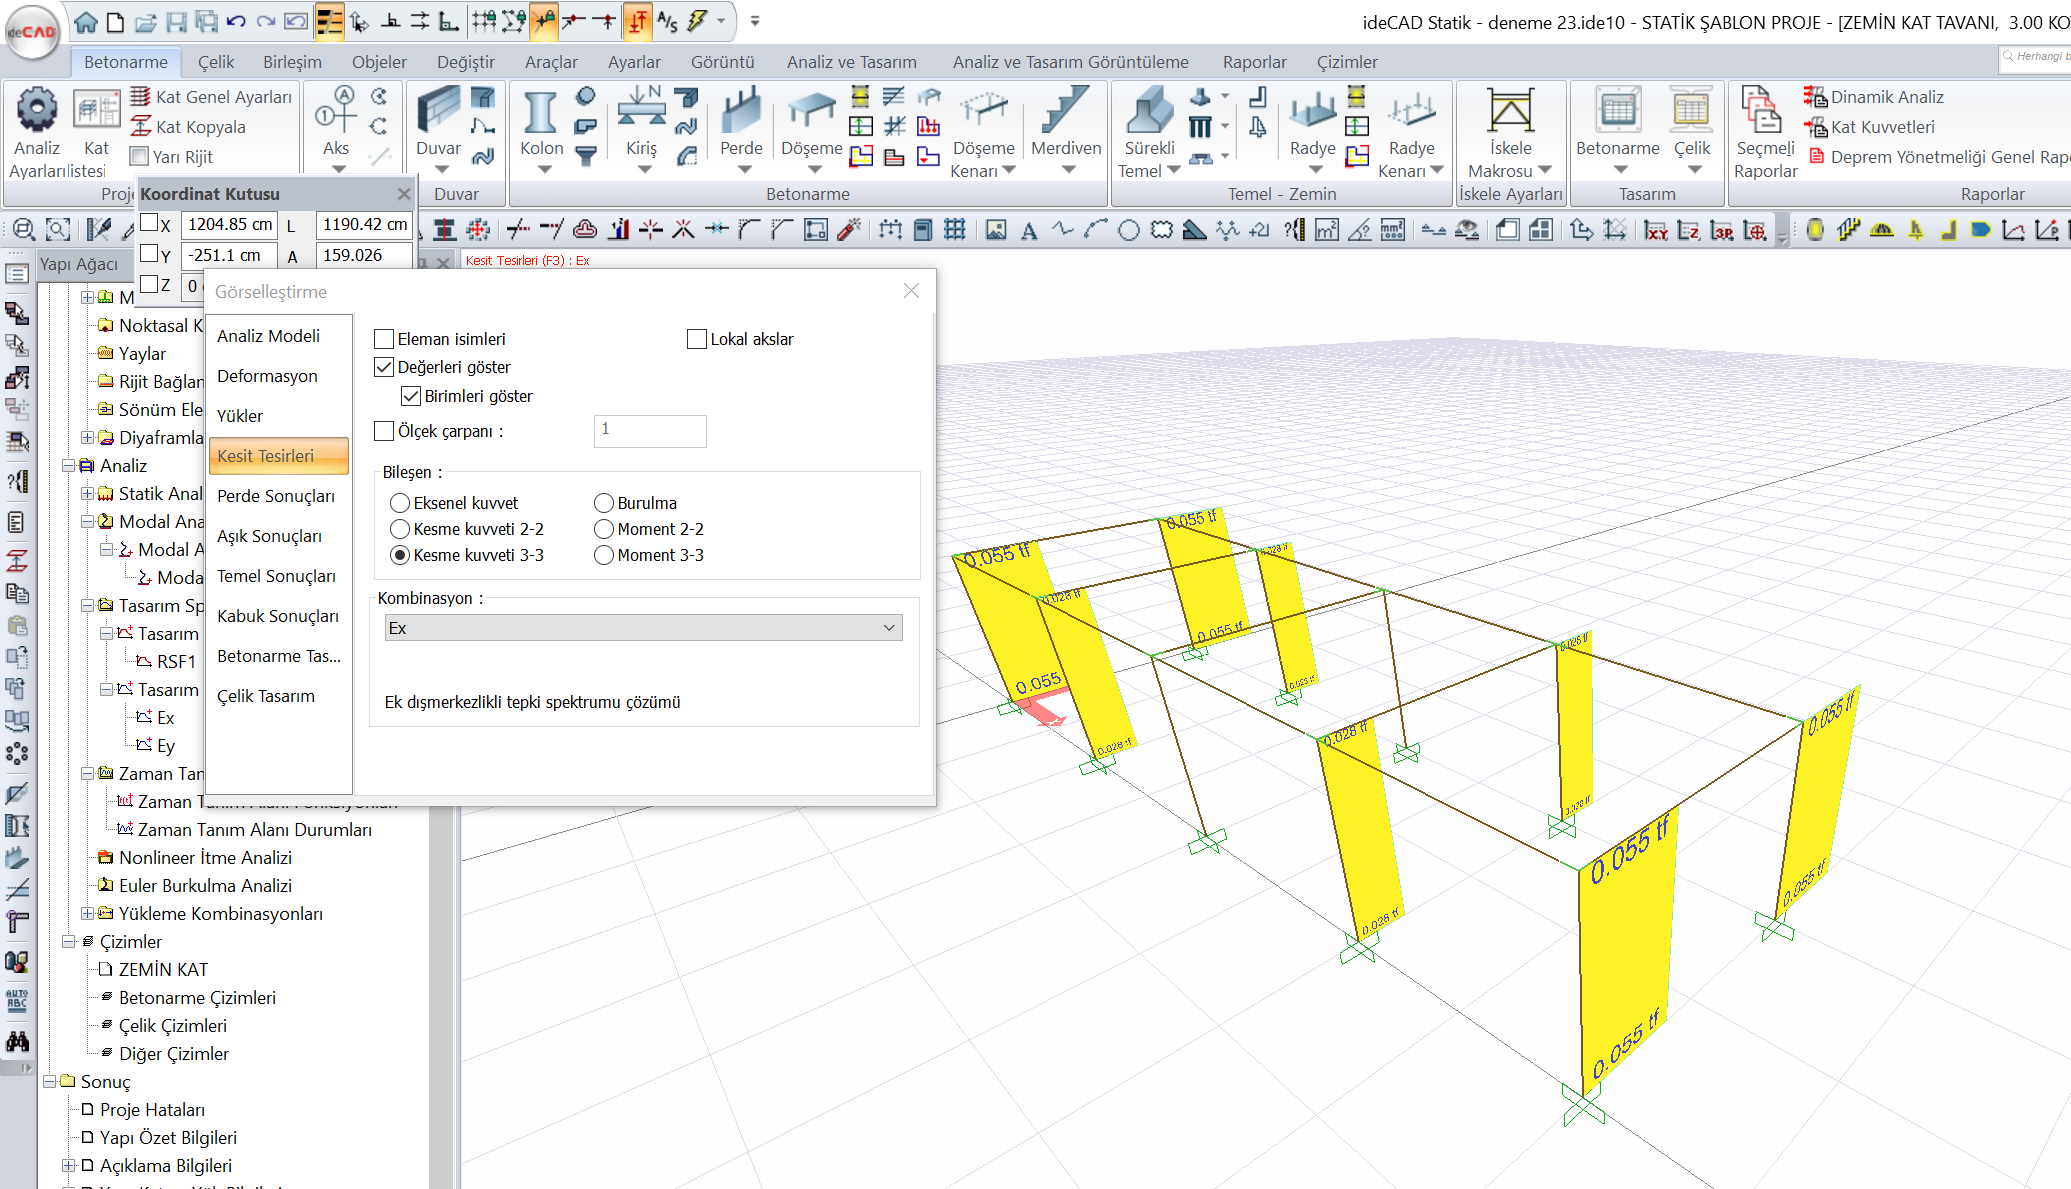
Task: Click the circle drawing tool icon
Action: [1128, 231]
